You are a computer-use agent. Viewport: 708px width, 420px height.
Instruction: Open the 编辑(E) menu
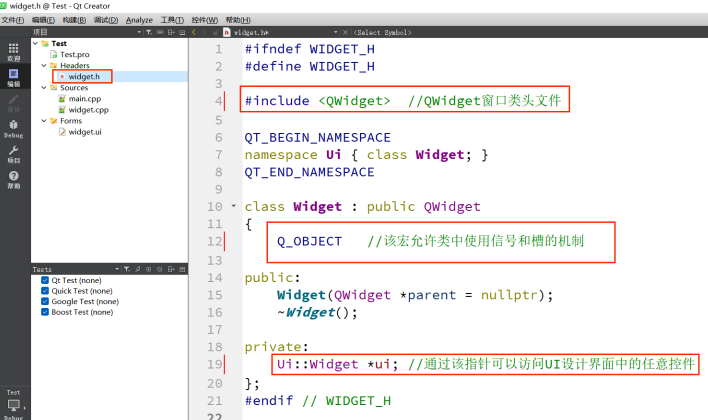point(43,20)
